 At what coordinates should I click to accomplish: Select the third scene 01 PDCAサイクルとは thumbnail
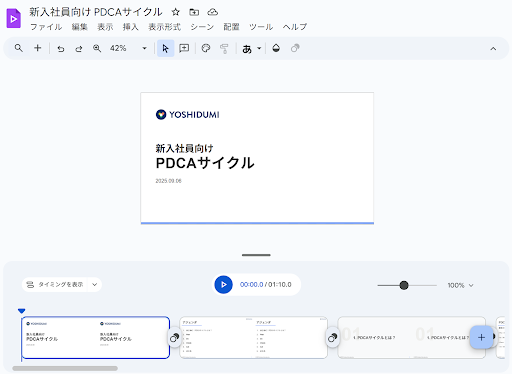(x=412, y=337)
